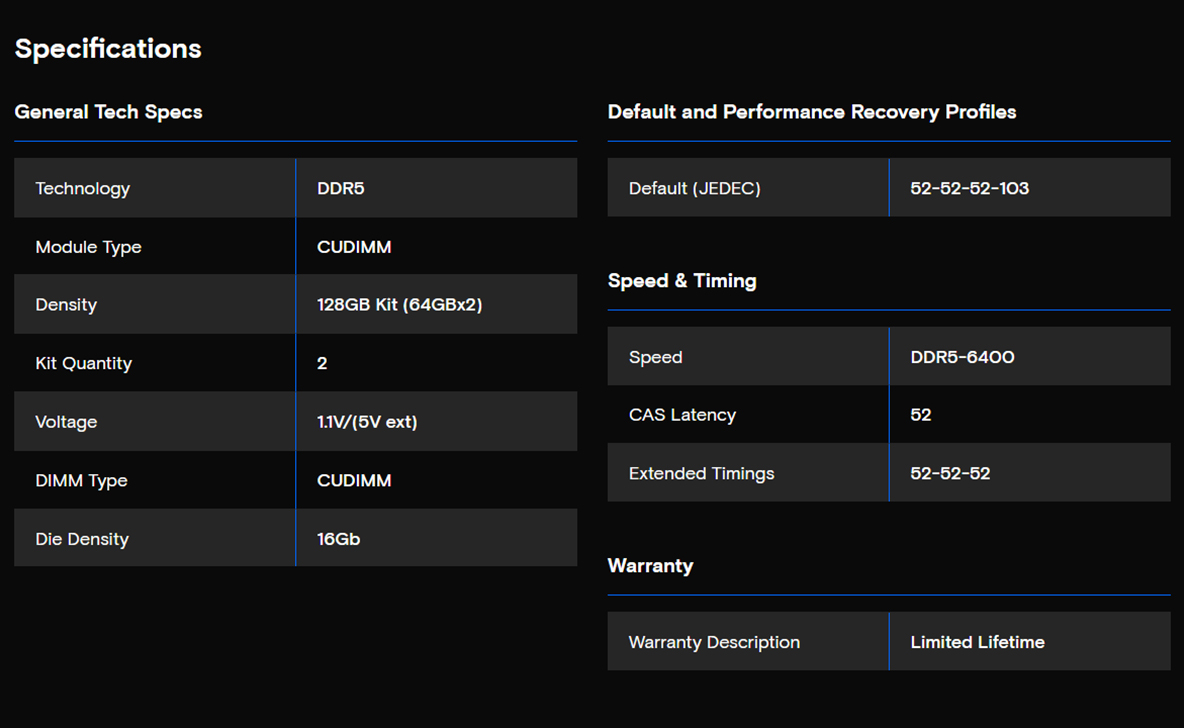Screen dimensions: 1184x728
Task: Click the 52-52-52-103 timing value
Action: [970, 188]
